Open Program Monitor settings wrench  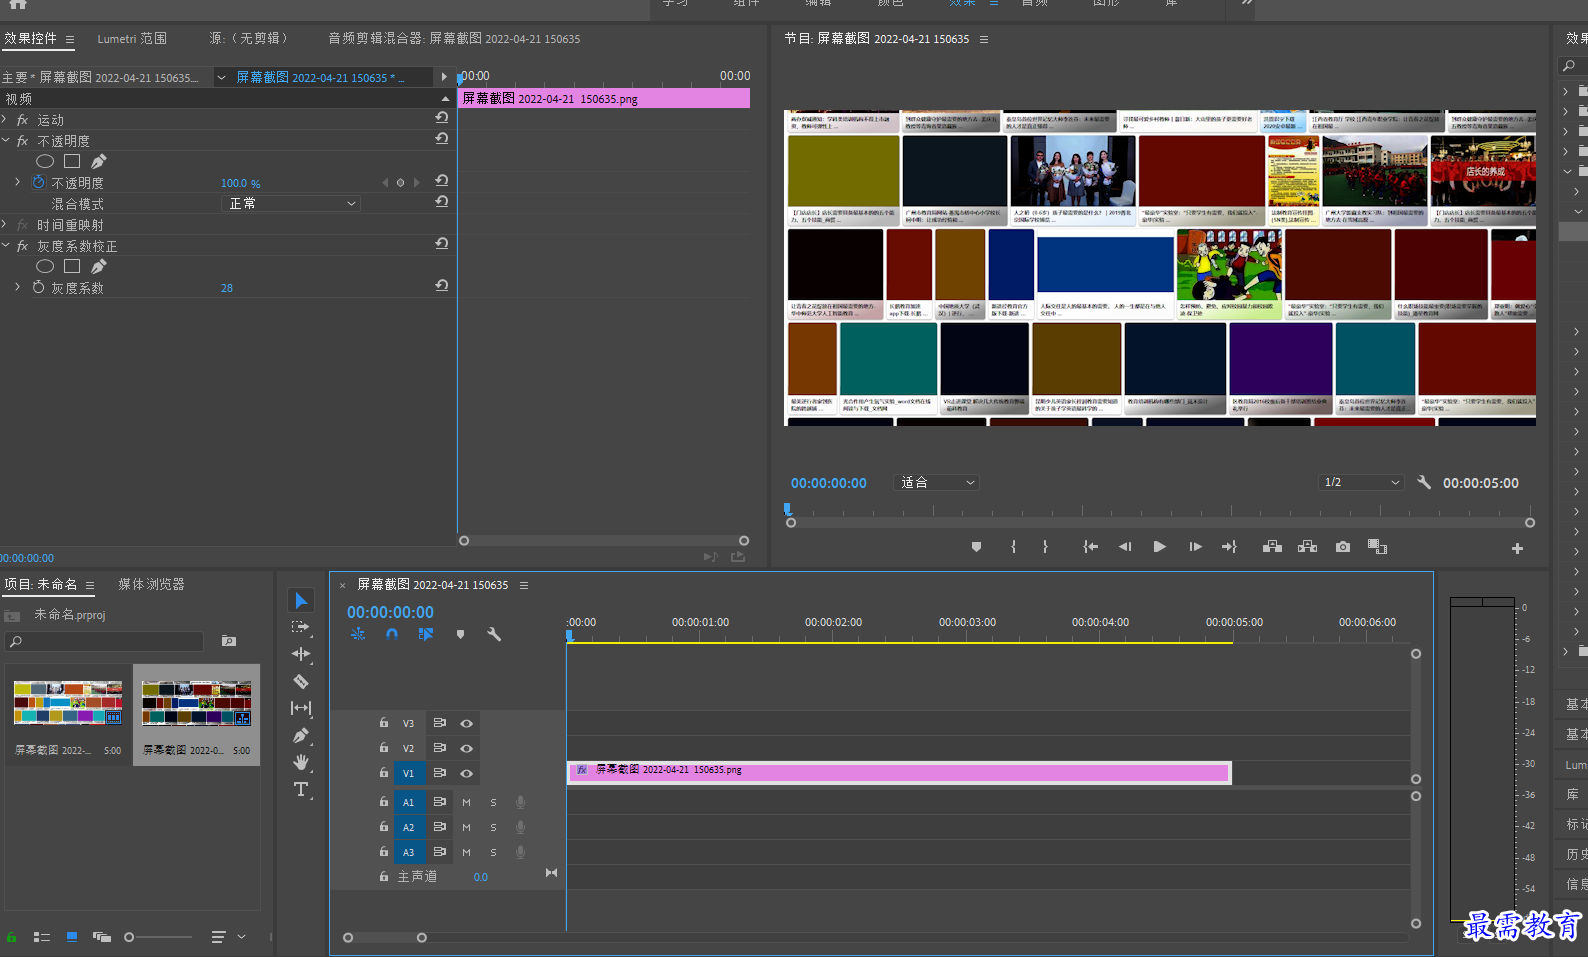click(x=1424, y=482)
